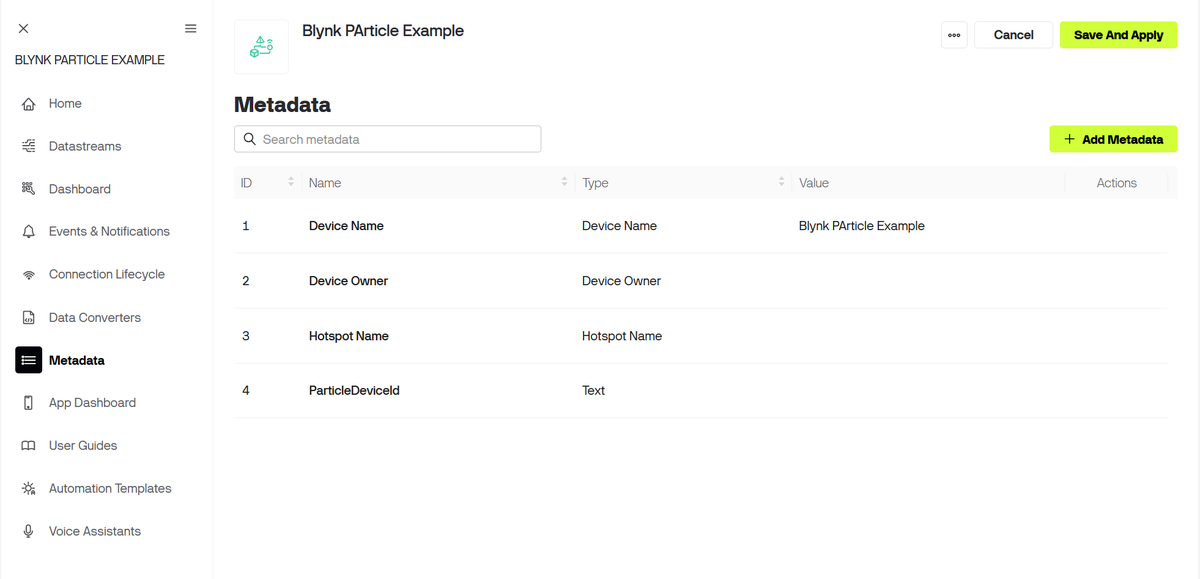The height and width of the screenshot is (579, 1200).
Task: Open the Dashboard section
Action: [80, 189]
